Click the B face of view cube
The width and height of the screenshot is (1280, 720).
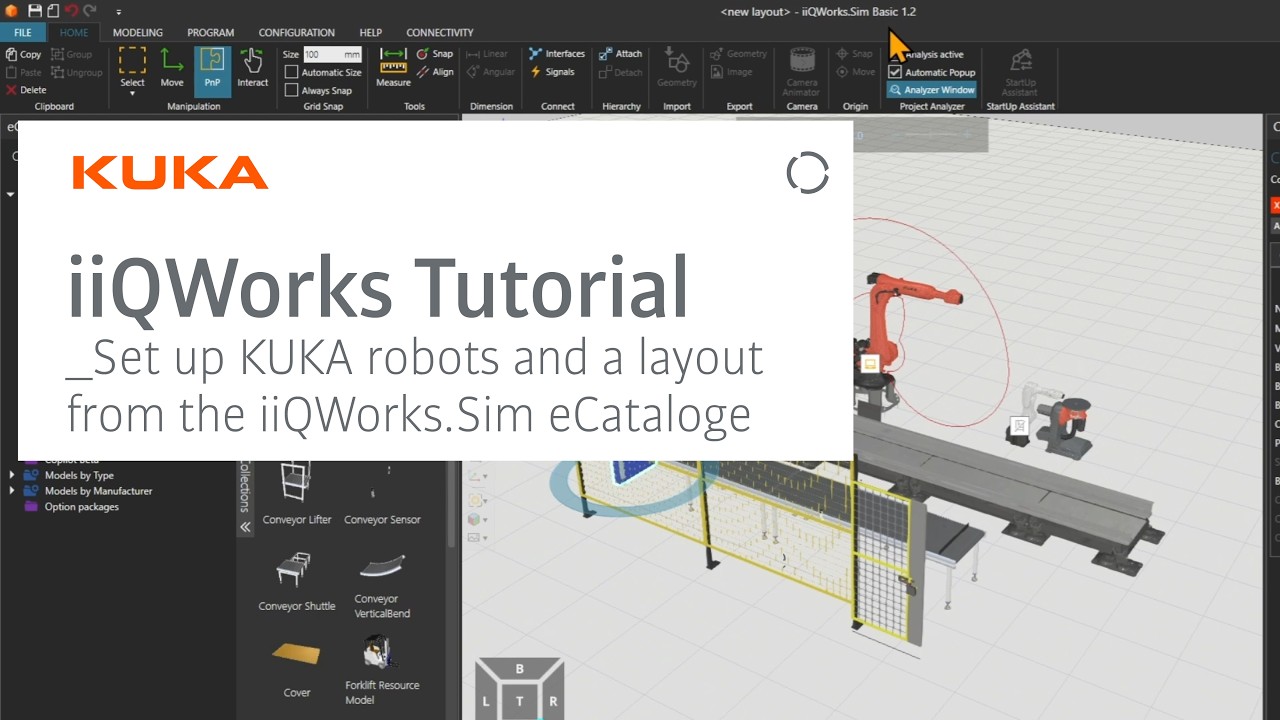pyautogui.click(x=519, y=669)
